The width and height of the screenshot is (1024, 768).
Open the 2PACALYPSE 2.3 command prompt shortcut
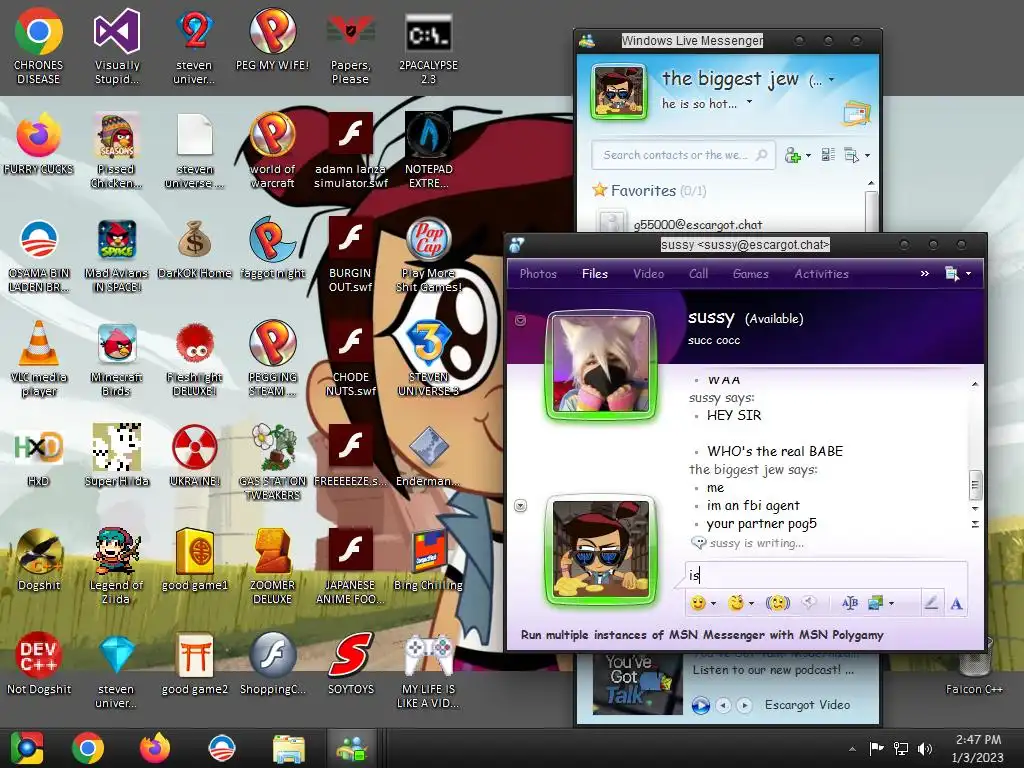coord(428,50)
